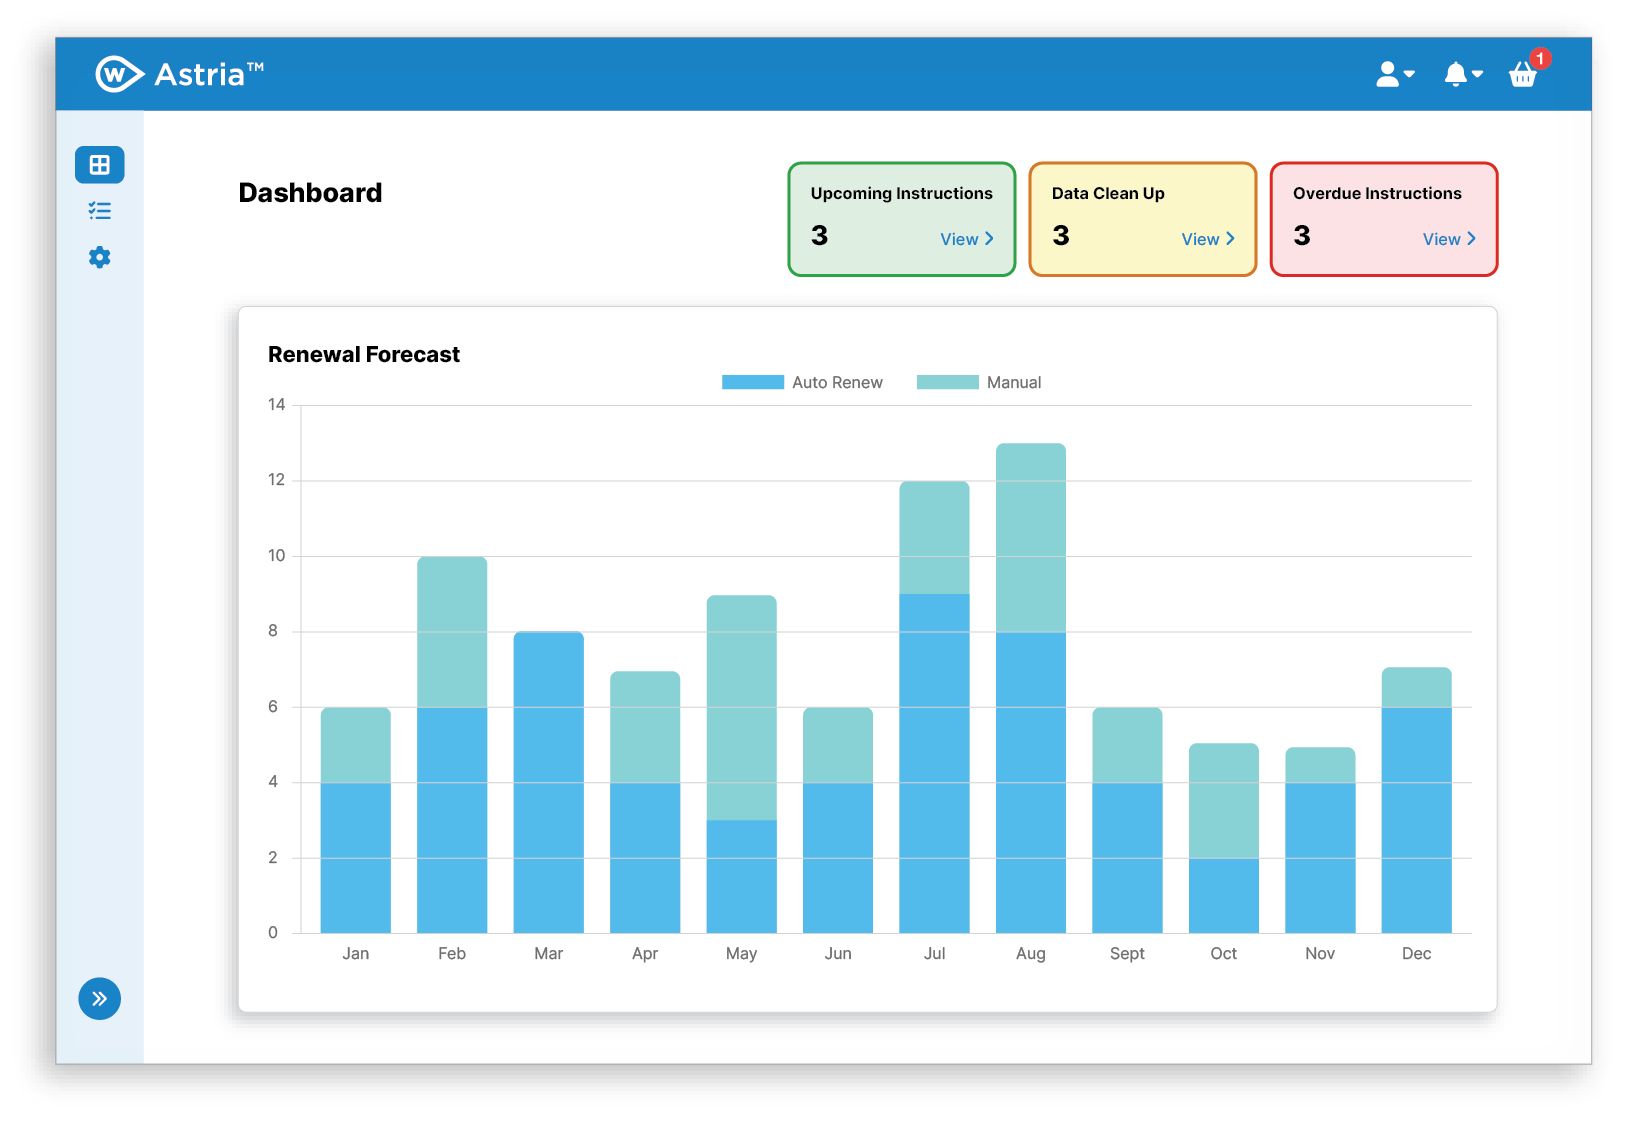The height and width of the screenshot is (1121, 1629).
Task: Toggle Auto Renew legend swatch
Action: [753, 382]
